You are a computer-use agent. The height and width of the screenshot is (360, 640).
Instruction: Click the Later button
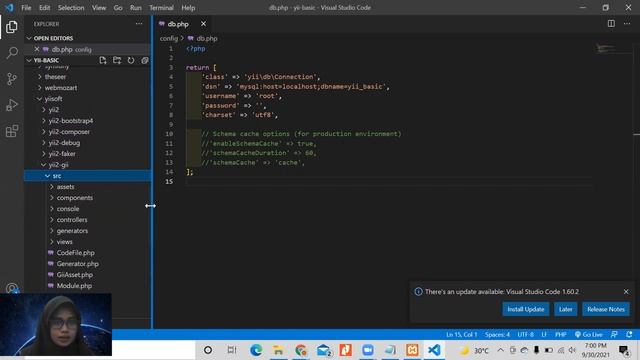point(565,309)
